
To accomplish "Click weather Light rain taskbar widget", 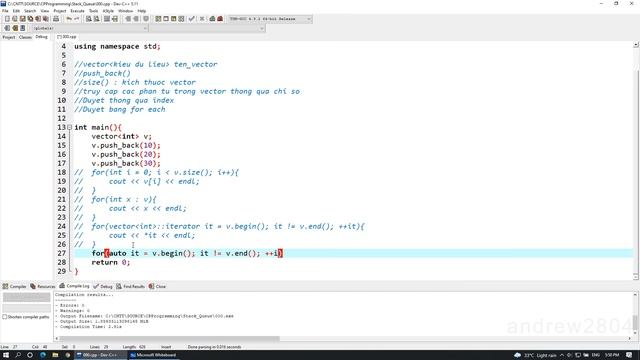I will pyautogui.click(x=536, y=355).
